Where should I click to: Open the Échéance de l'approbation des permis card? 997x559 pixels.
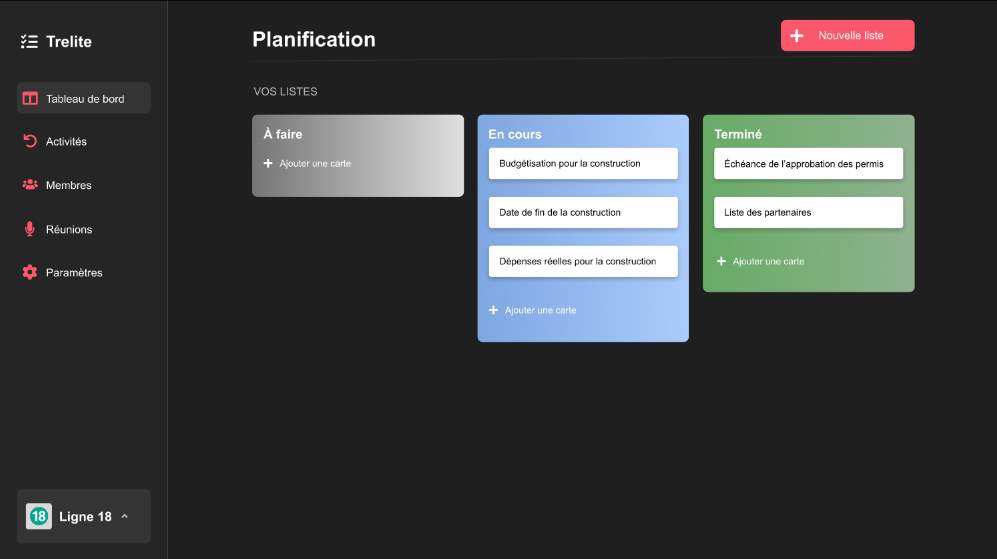pos(808,163)
